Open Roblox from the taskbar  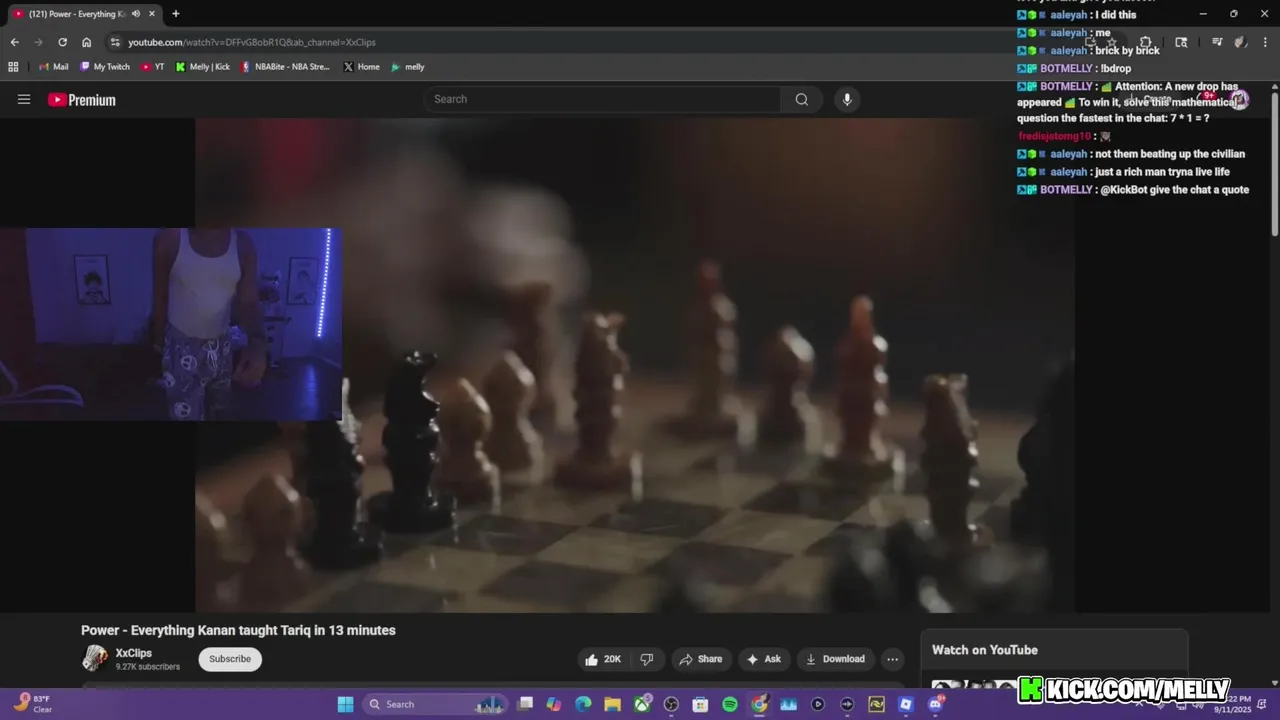(x=906, y=704)
